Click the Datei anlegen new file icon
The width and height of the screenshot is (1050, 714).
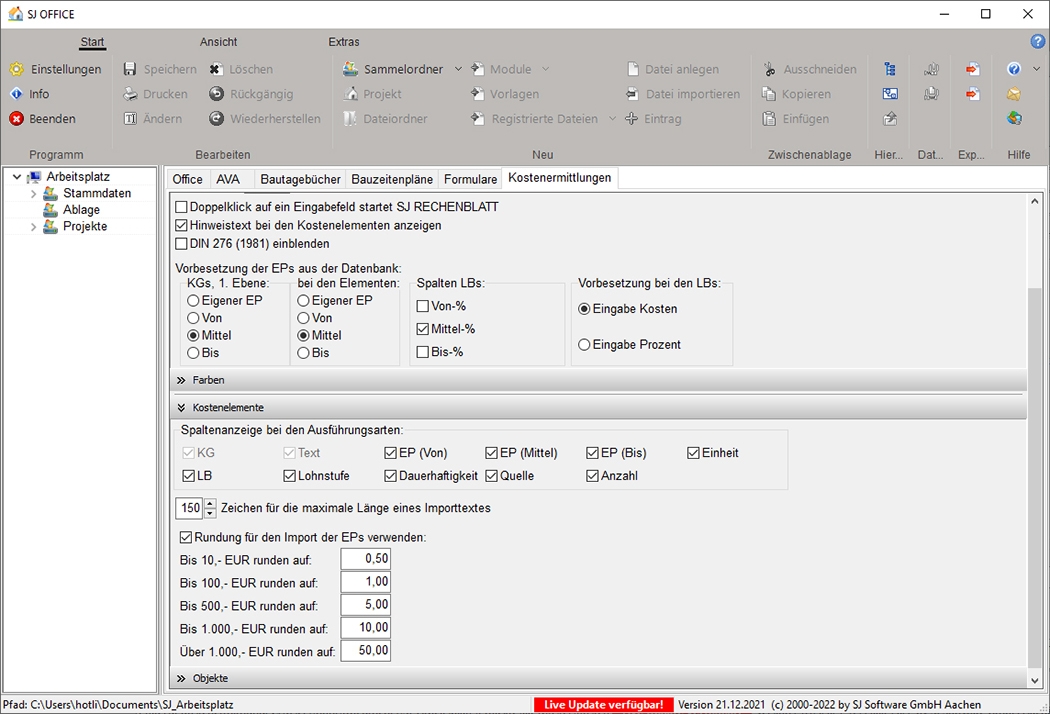tap(633, 69)
